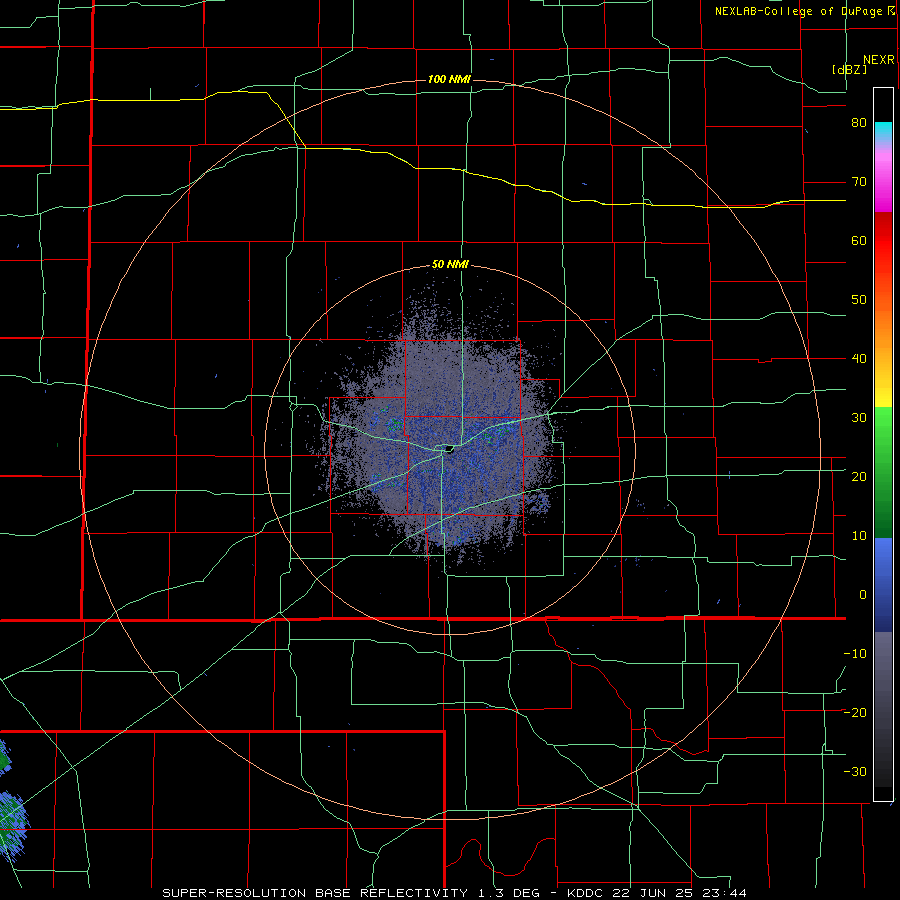Screen dimensions: 900x900
Task: Click the radar site marker at circle center
Action: coord(448,448)
